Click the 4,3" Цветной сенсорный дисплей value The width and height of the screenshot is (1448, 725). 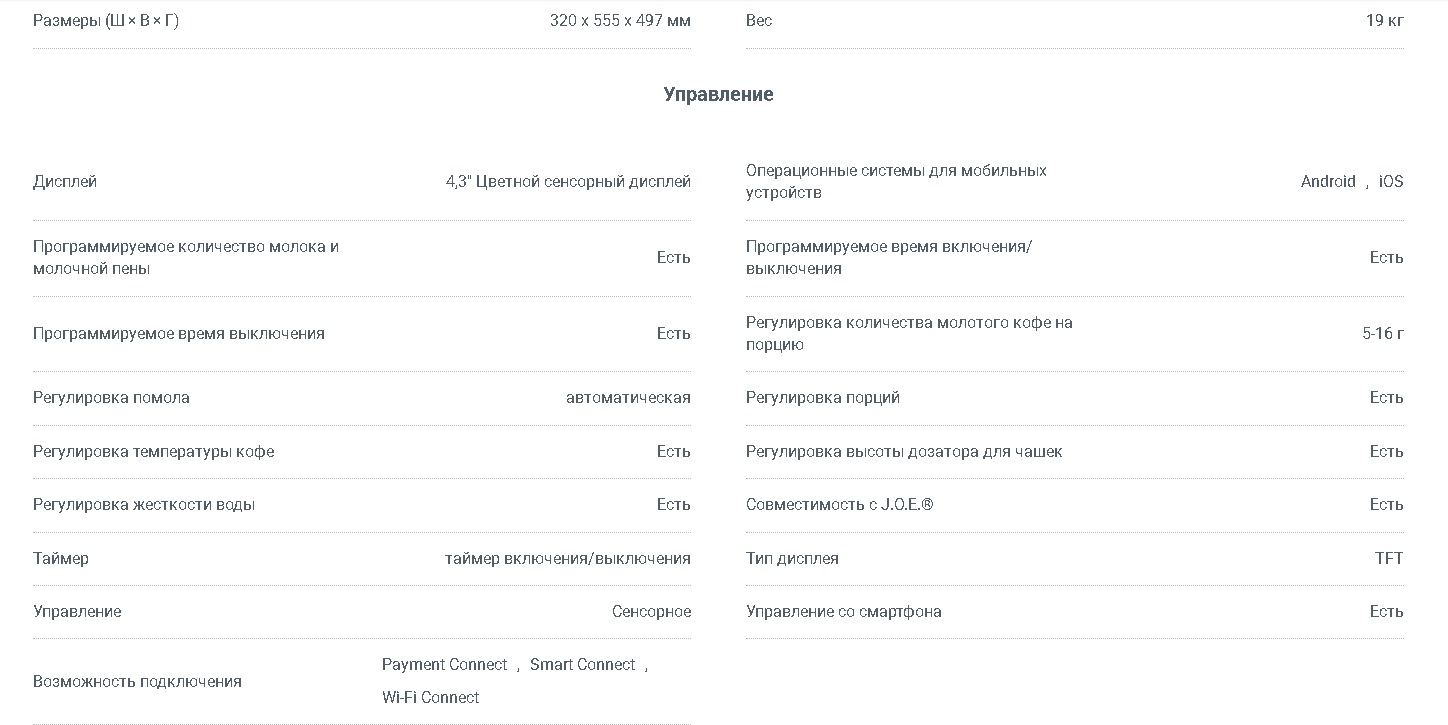click(568, 182)
